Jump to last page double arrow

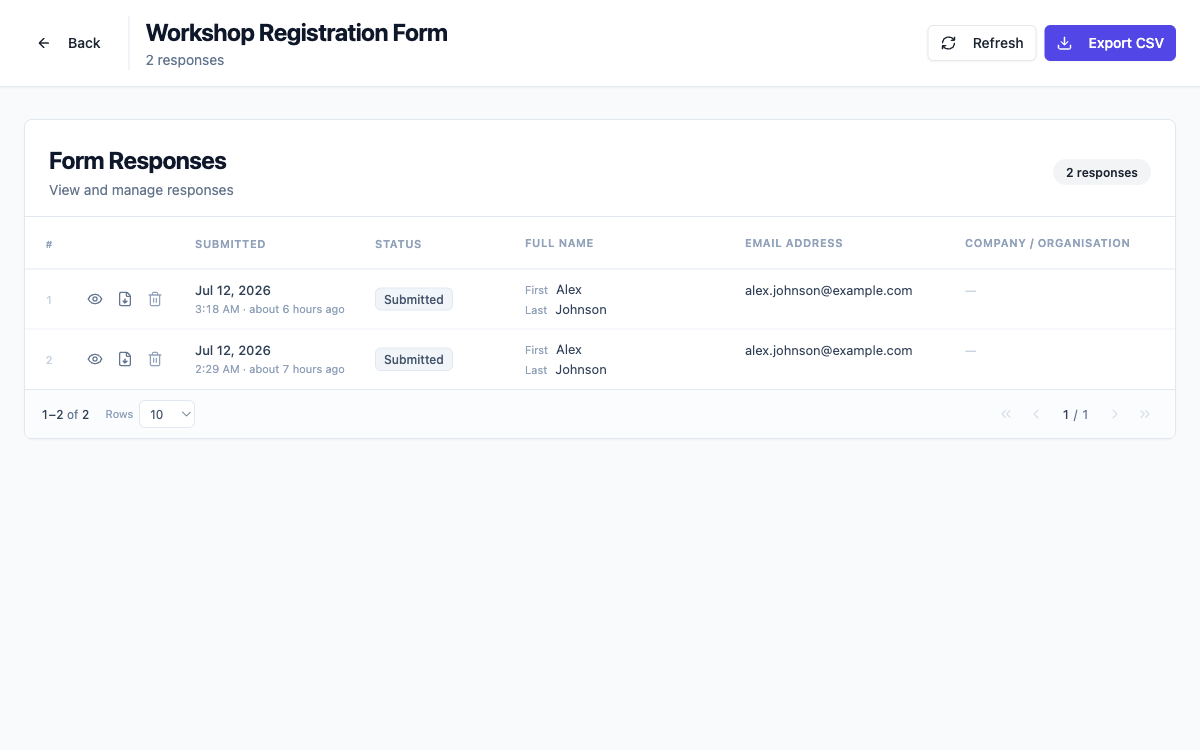[x=1145, y=414]
